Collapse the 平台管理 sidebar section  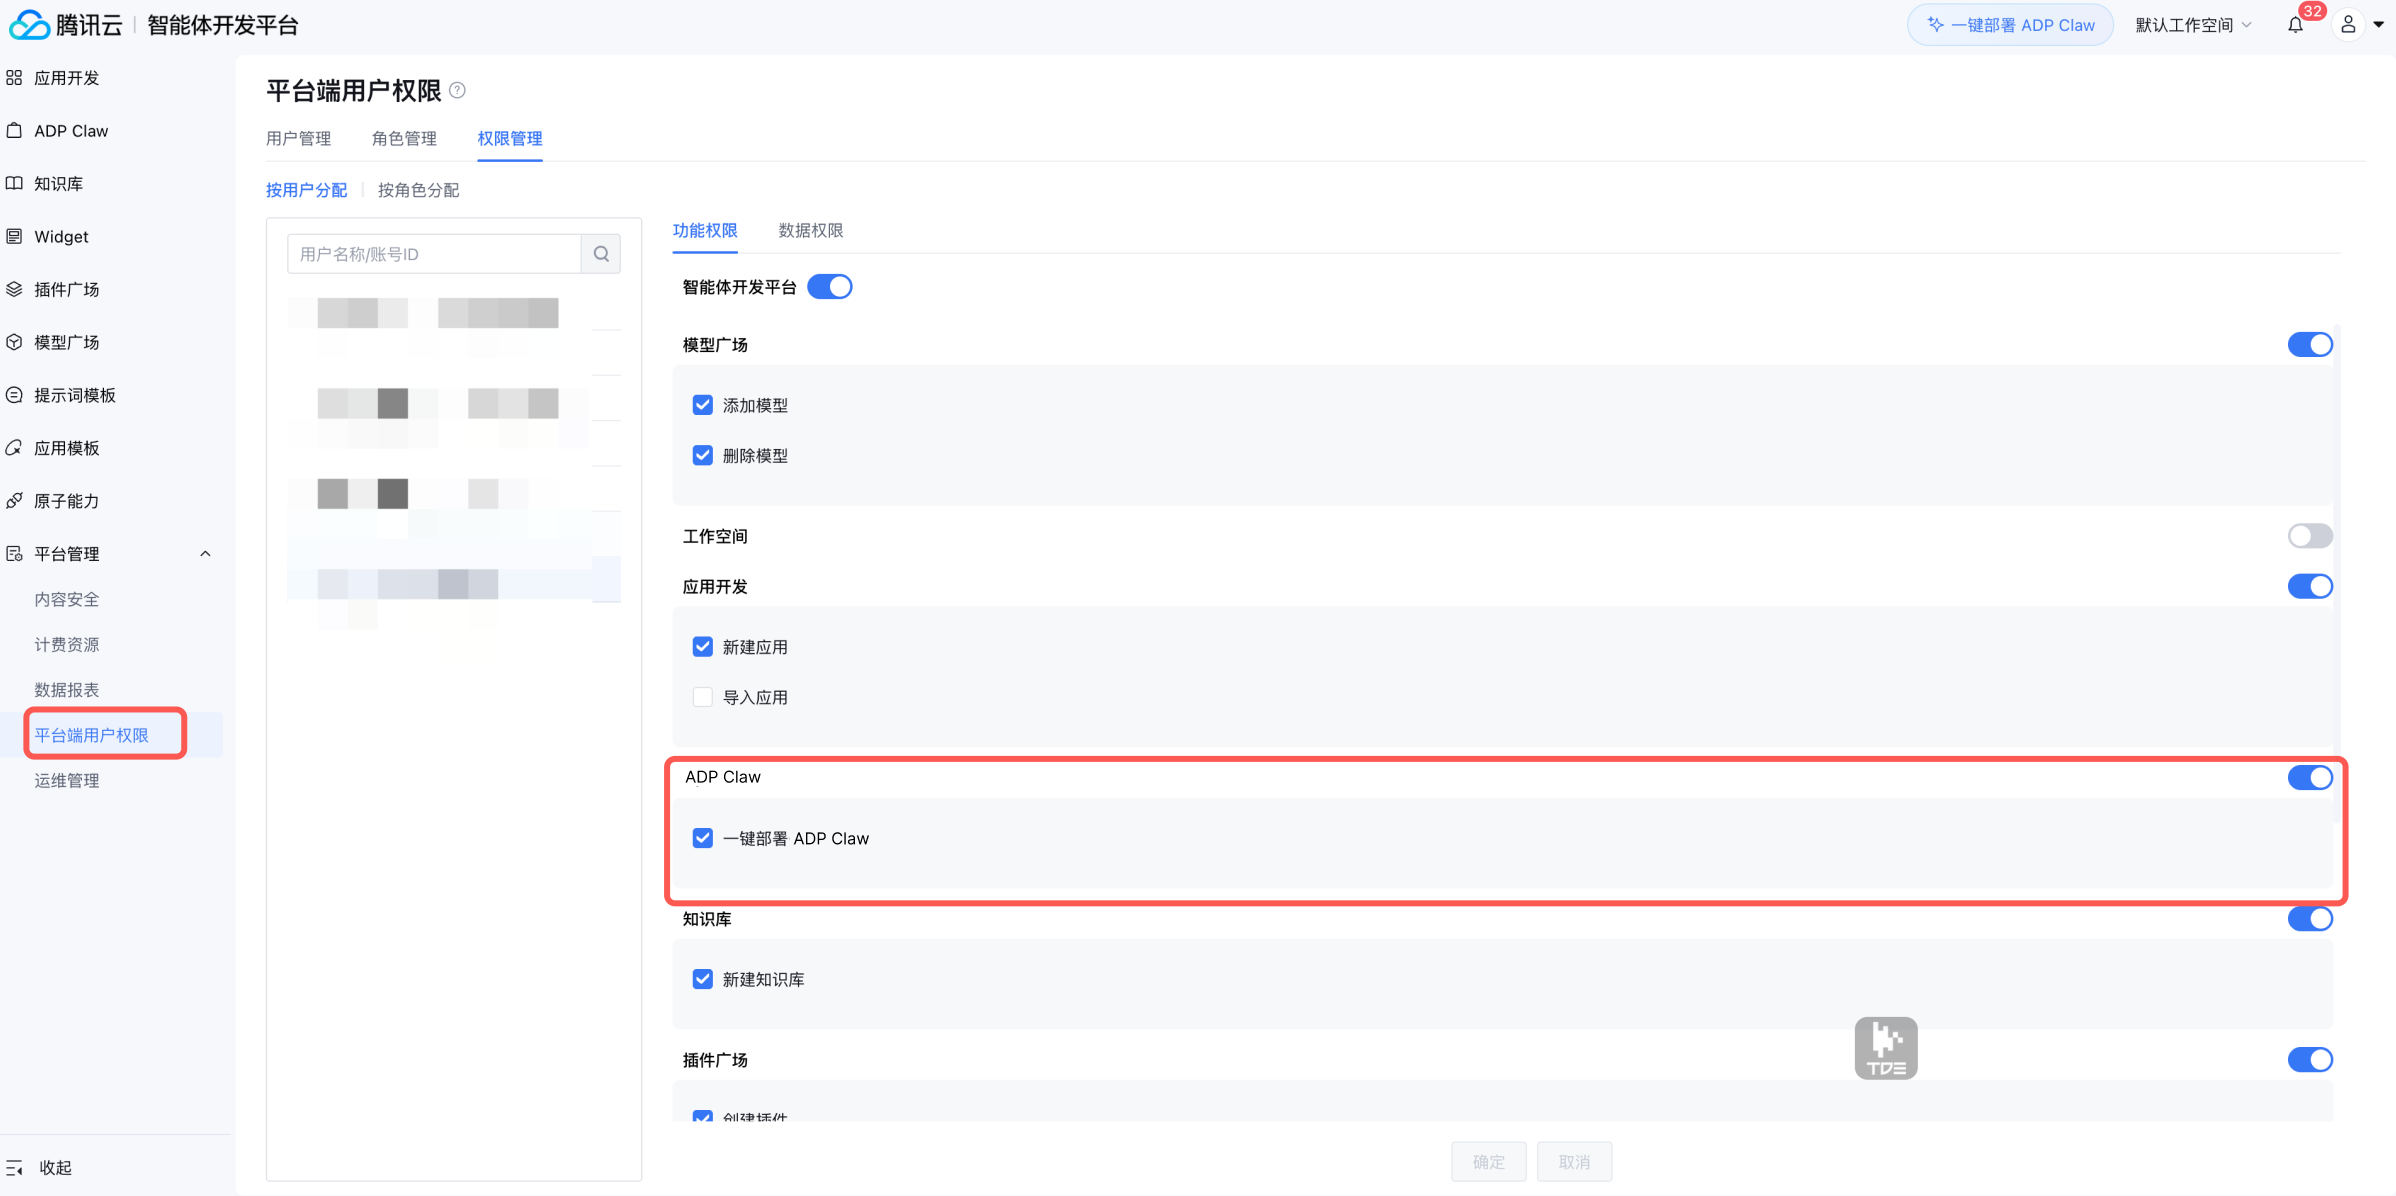pyautogui.click(x=205, y=554)
